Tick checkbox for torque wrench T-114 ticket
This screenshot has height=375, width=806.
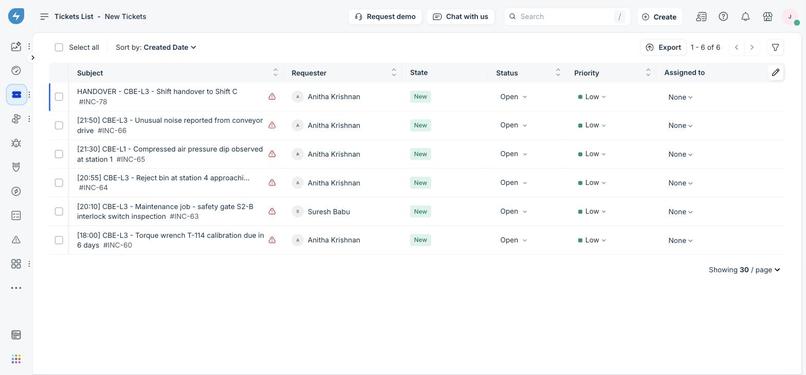59,240
